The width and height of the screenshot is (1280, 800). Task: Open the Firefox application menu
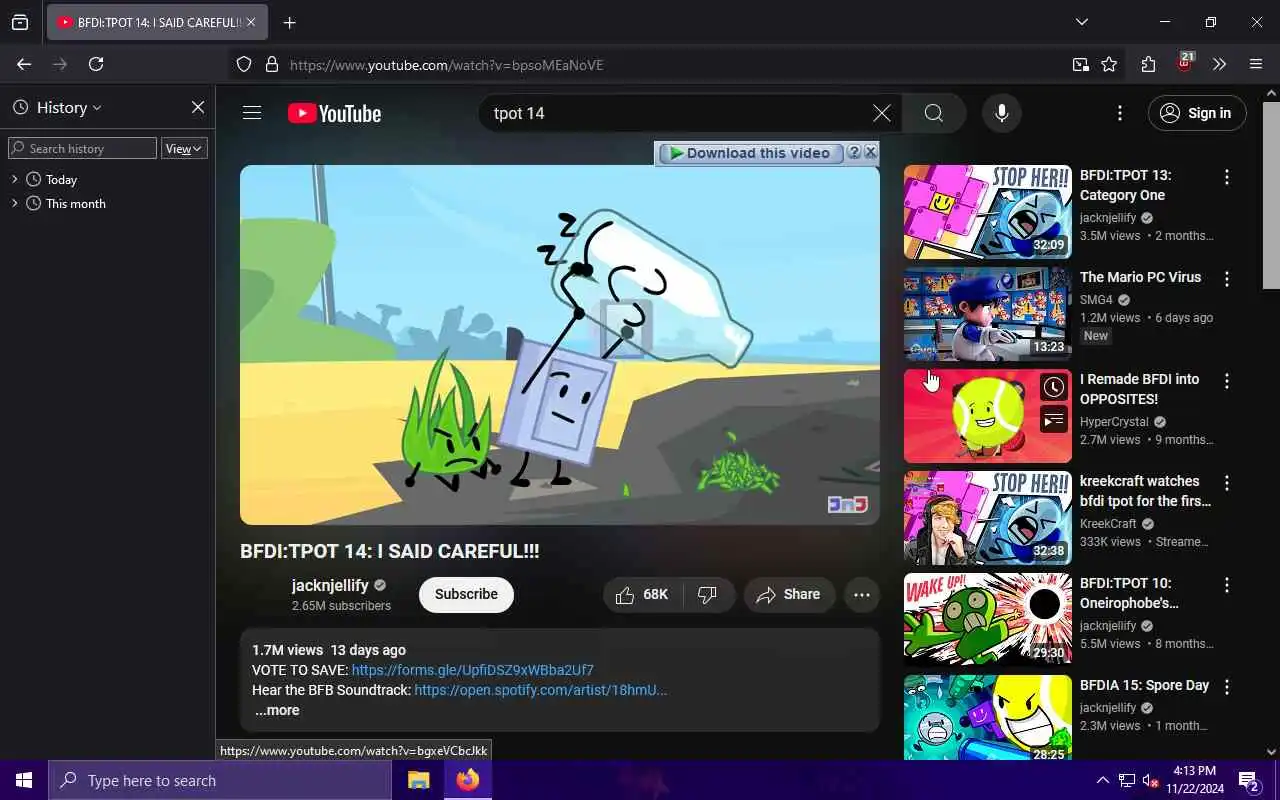coord(1256,65)
